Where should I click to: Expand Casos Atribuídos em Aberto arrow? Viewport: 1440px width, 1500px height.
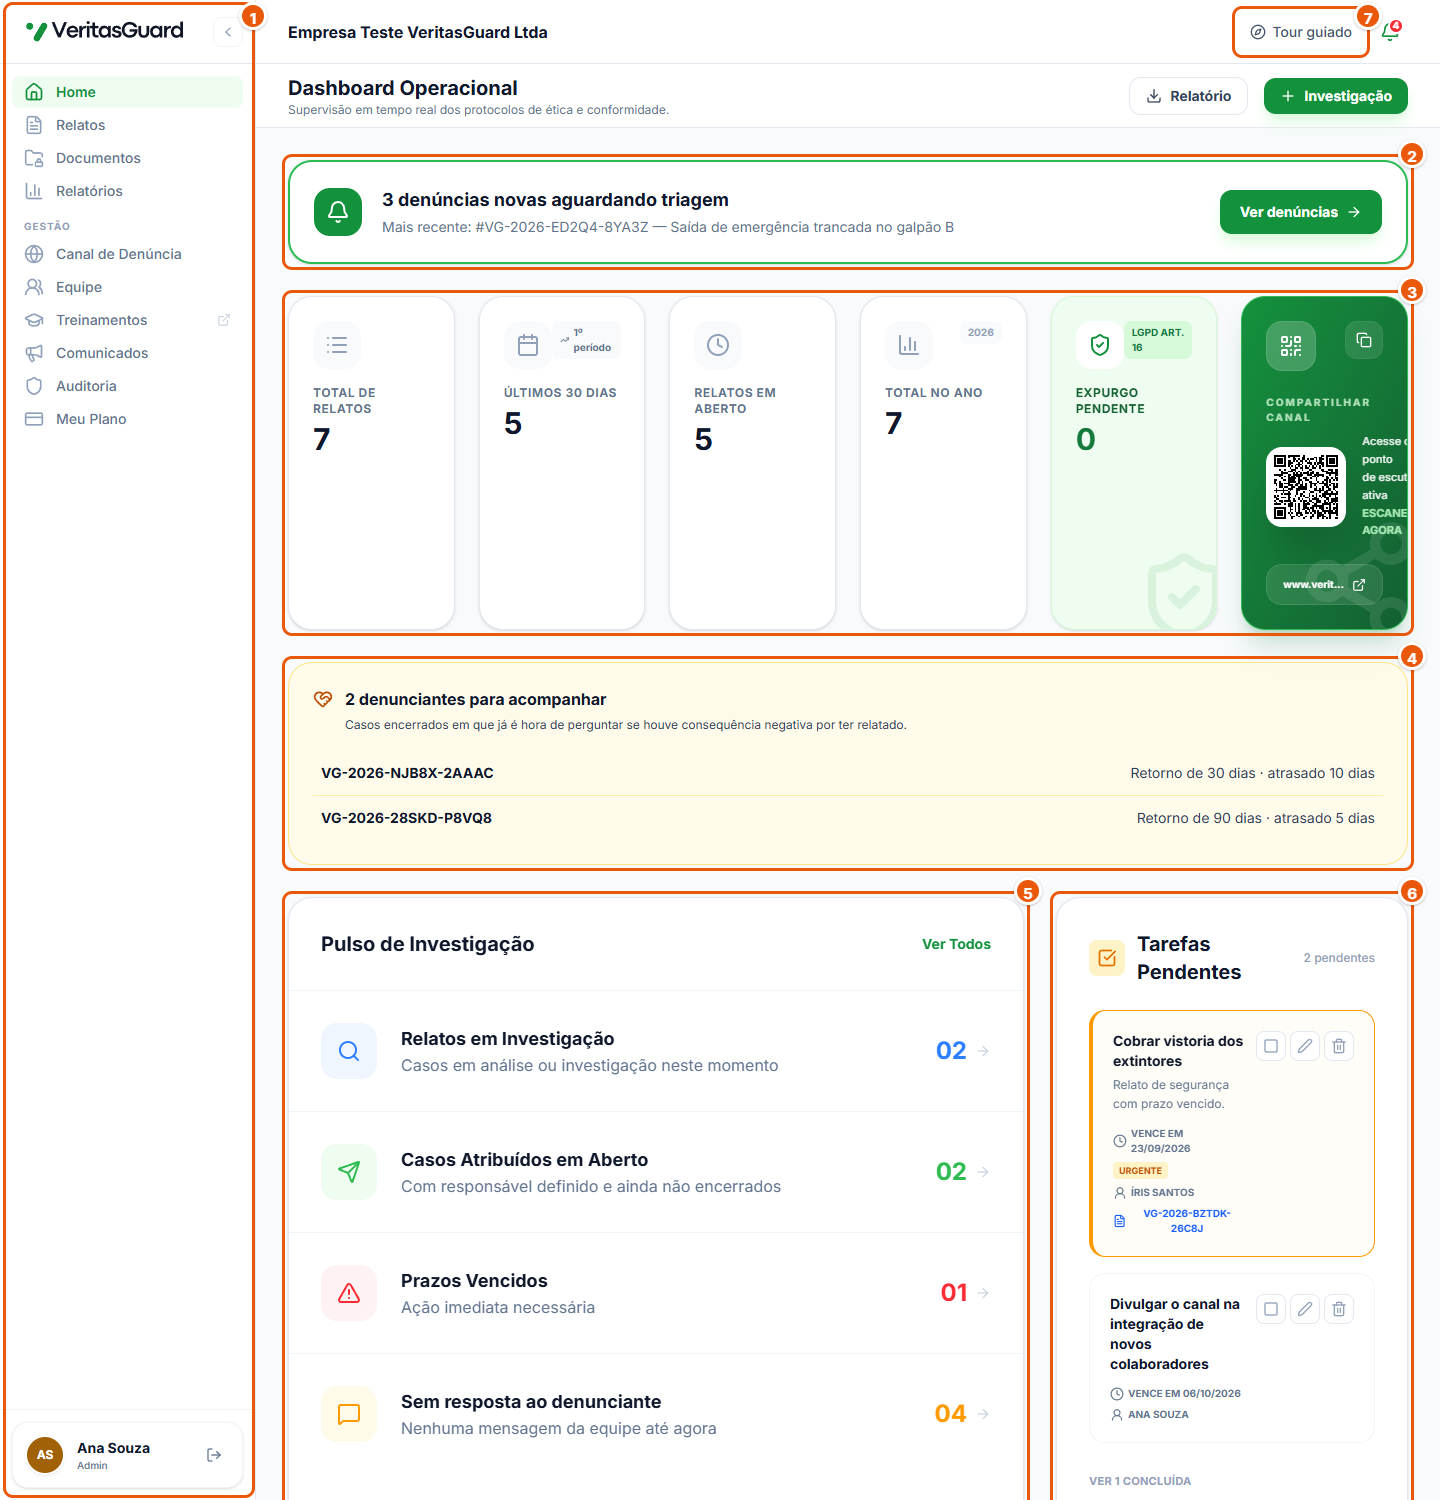[983, 1172]
